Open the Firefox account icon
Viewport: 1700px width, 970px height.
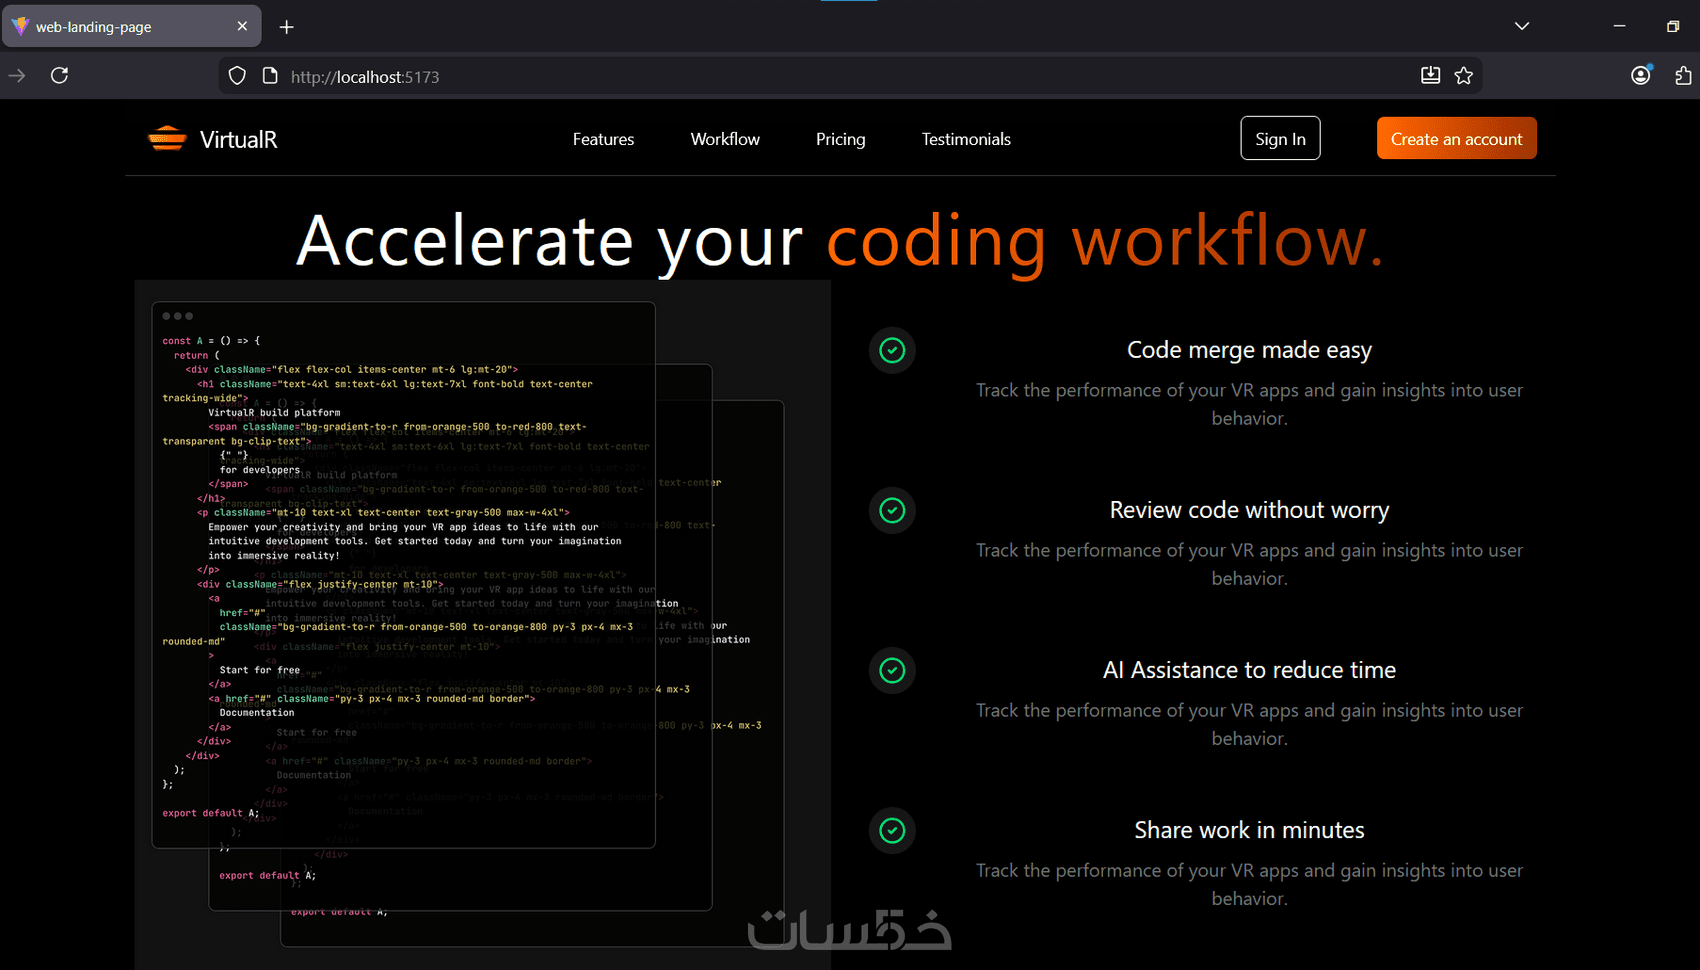(x=1641, y=75)
